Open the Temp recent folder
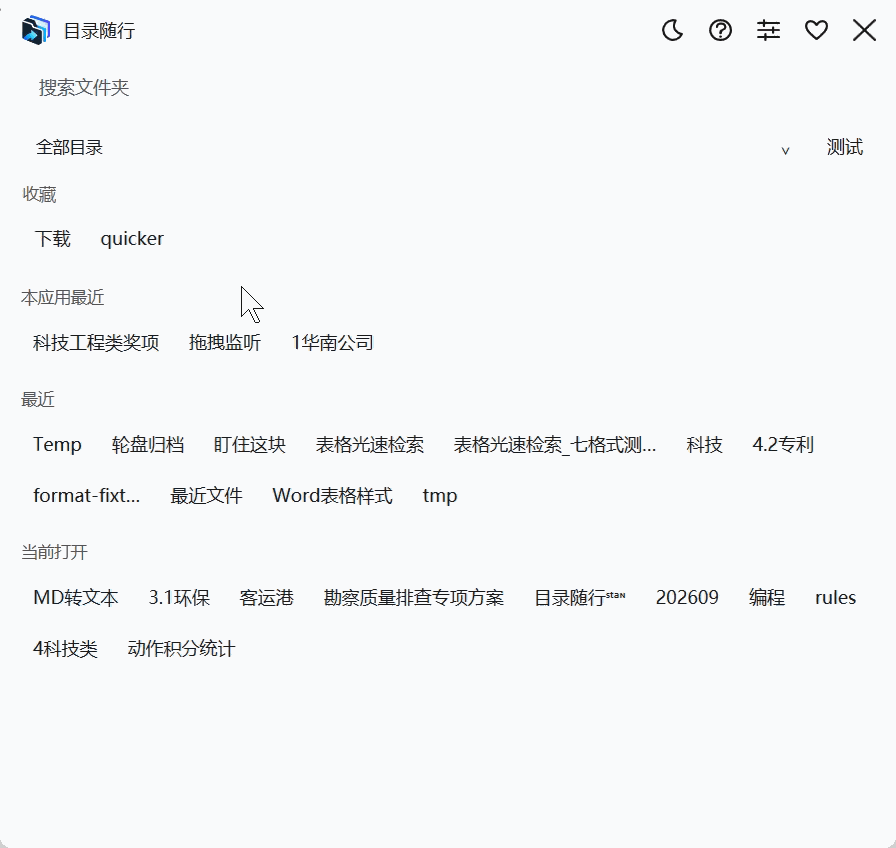Screen dimensions: 896x848 coord(57,445)
